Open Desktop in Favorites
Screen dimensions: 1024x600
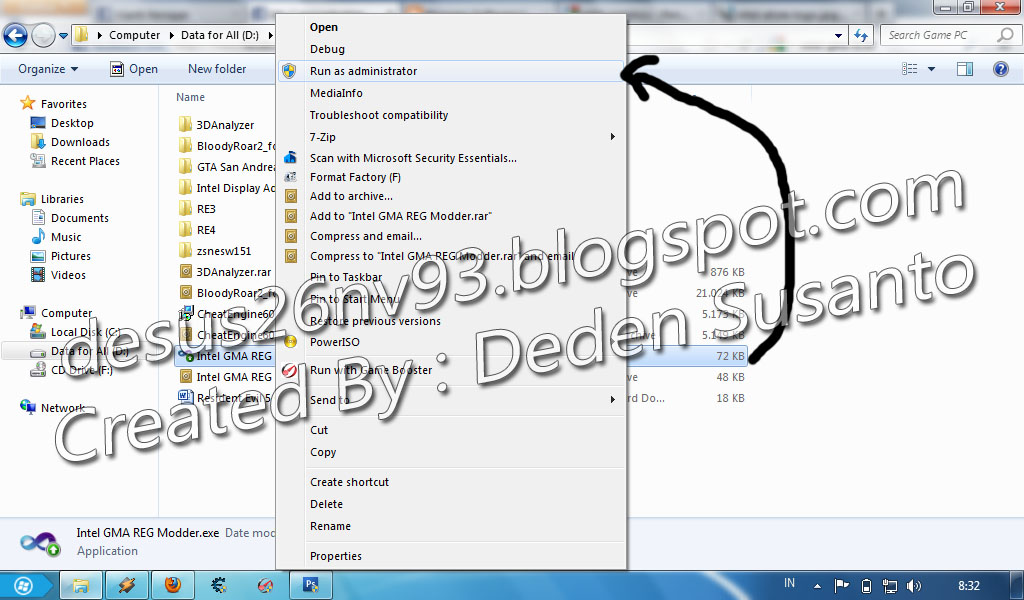(x=72, y=123)
